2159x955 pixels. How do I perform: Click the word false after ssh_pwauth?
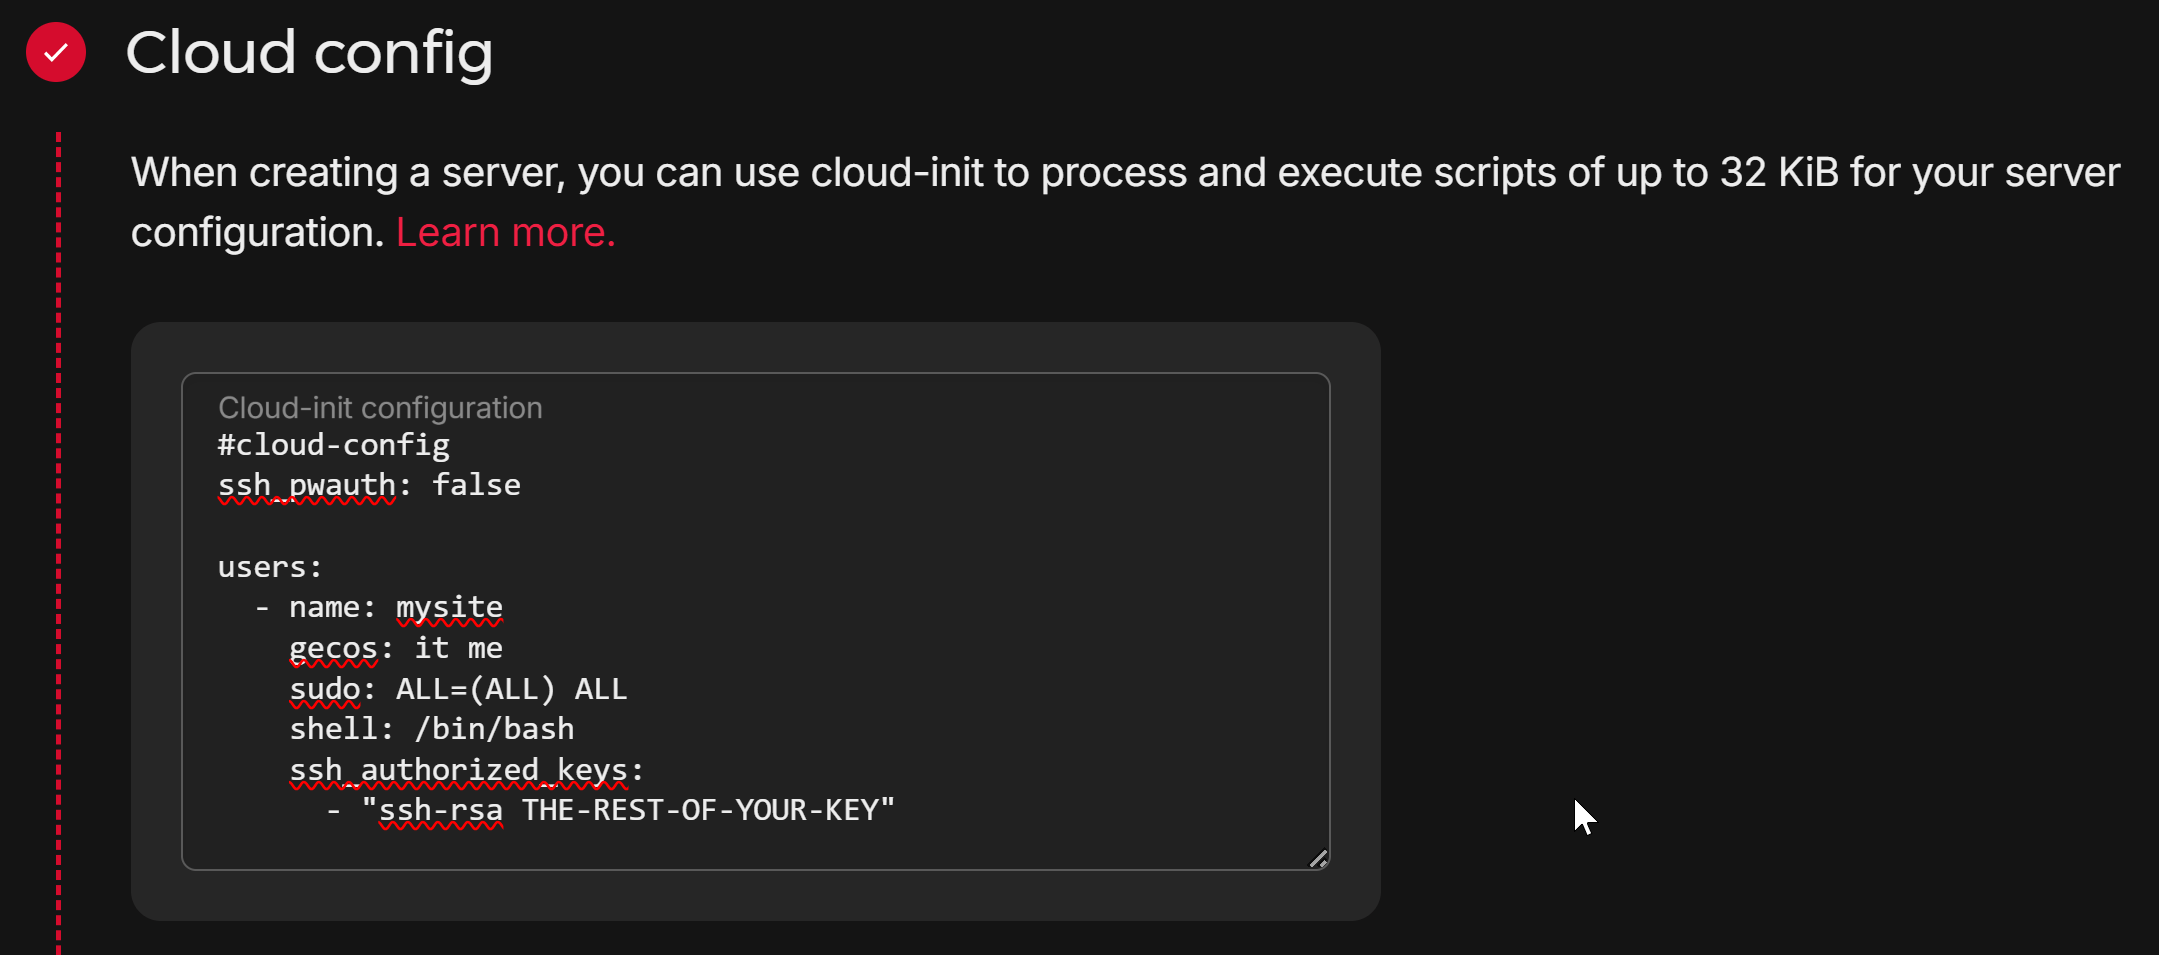[x=476, y=486]
